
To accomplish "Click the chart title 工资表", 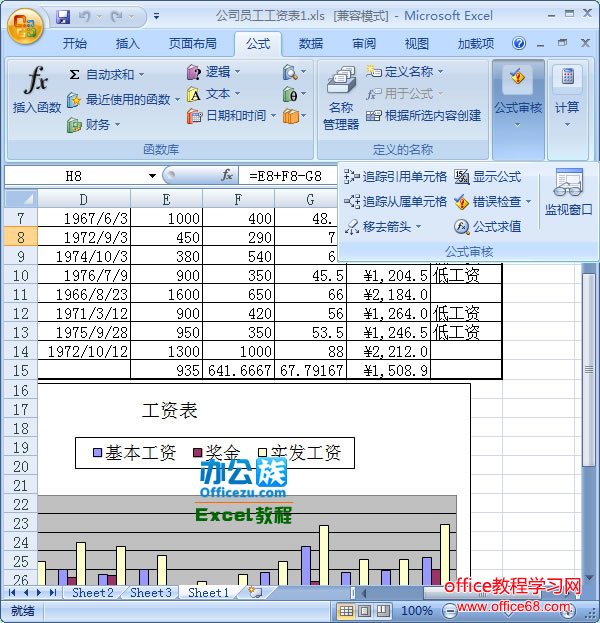I will (x=170, y=410).
